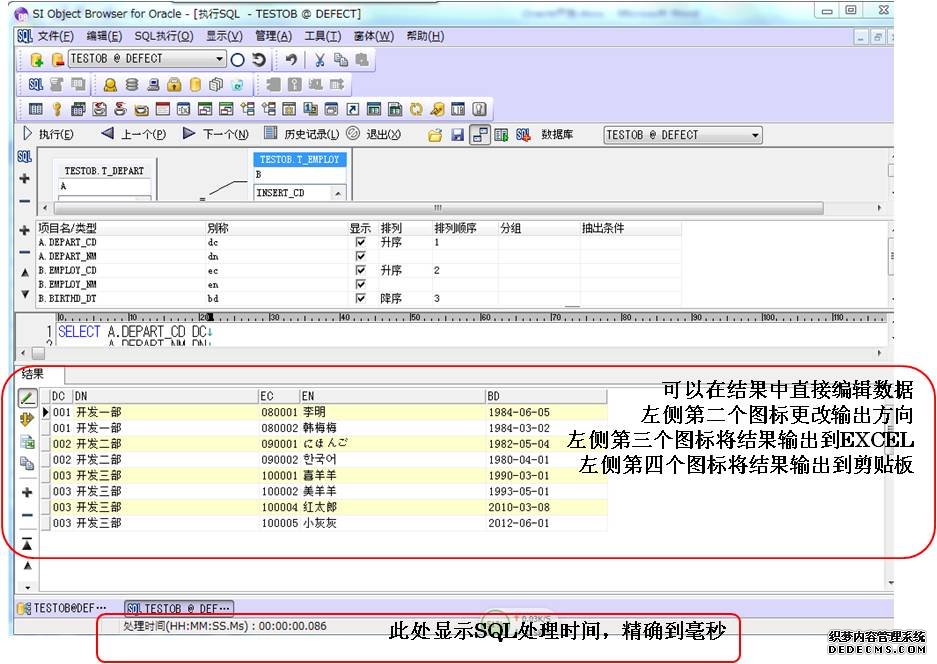Click the edit data pencil icon in results
Viewport: 937px width, 664px height.
tap(27, 397)
